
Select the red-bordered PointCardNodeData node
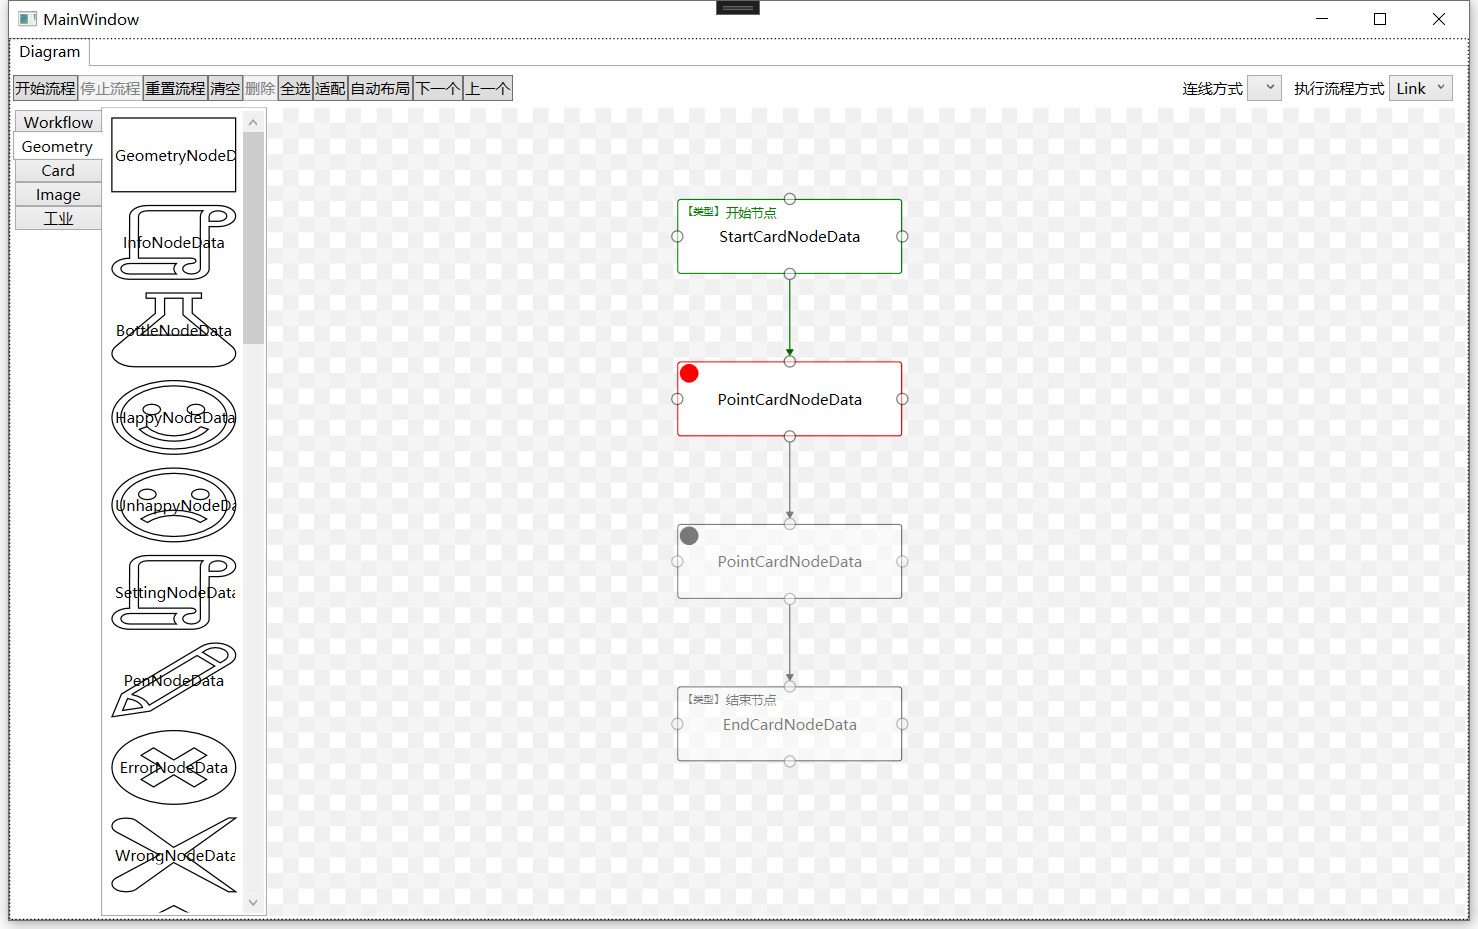[x=790, y=399]
